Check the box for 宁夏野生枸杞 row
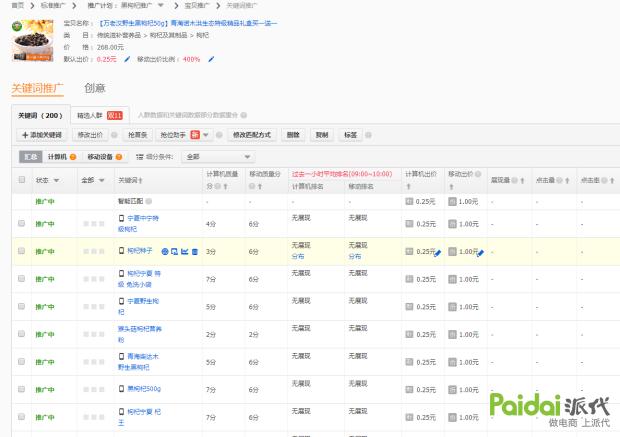This screenshot has width=620, height=437. pos(22,306)
